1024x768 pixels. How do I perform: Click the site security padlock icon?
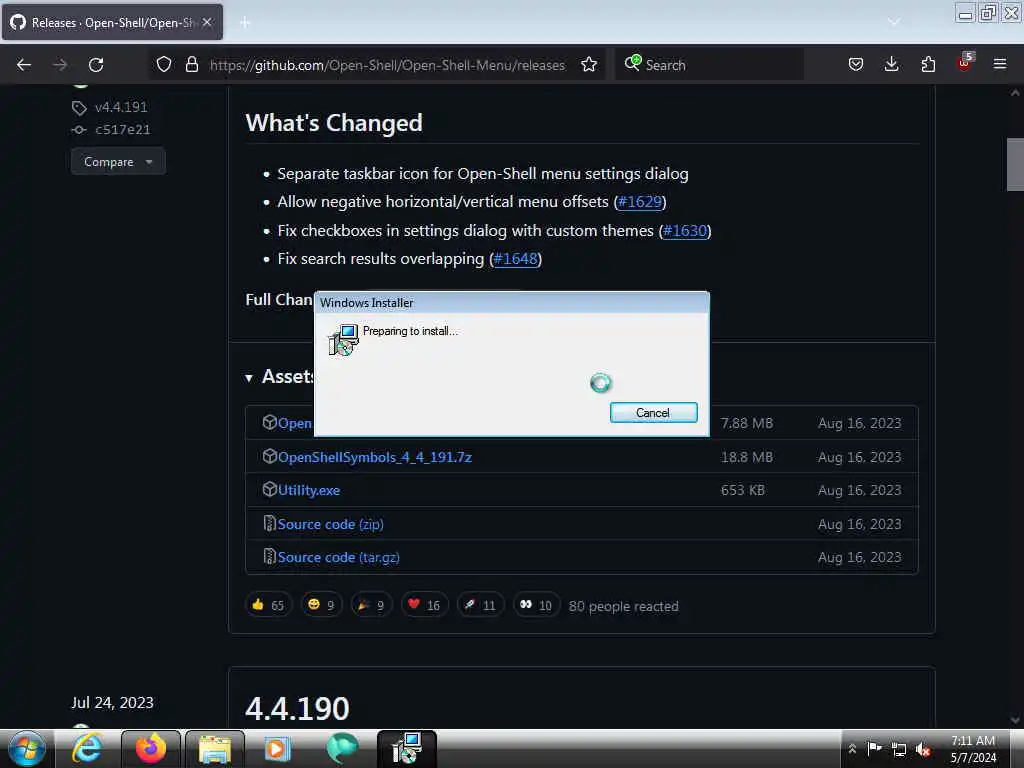coord(191,64)
